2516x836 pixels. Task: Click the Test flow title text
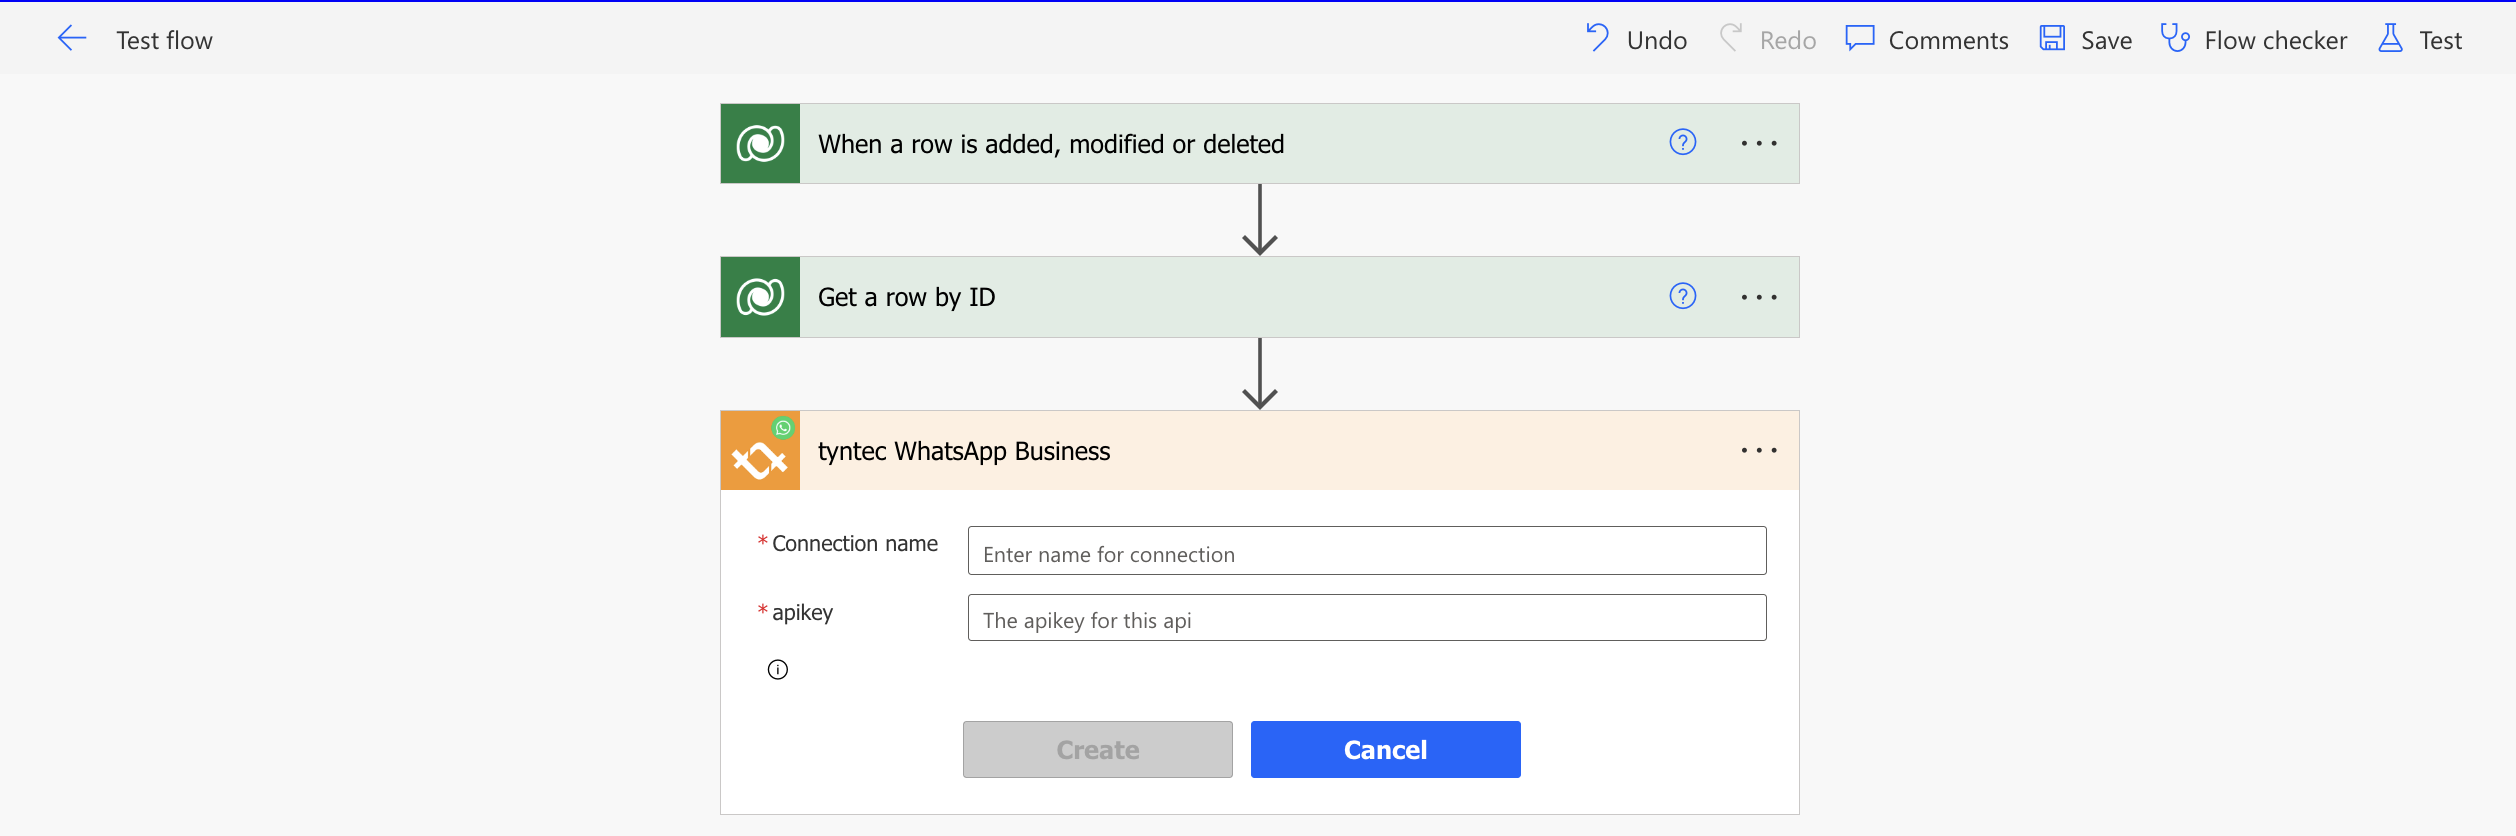tap(164, 41)
